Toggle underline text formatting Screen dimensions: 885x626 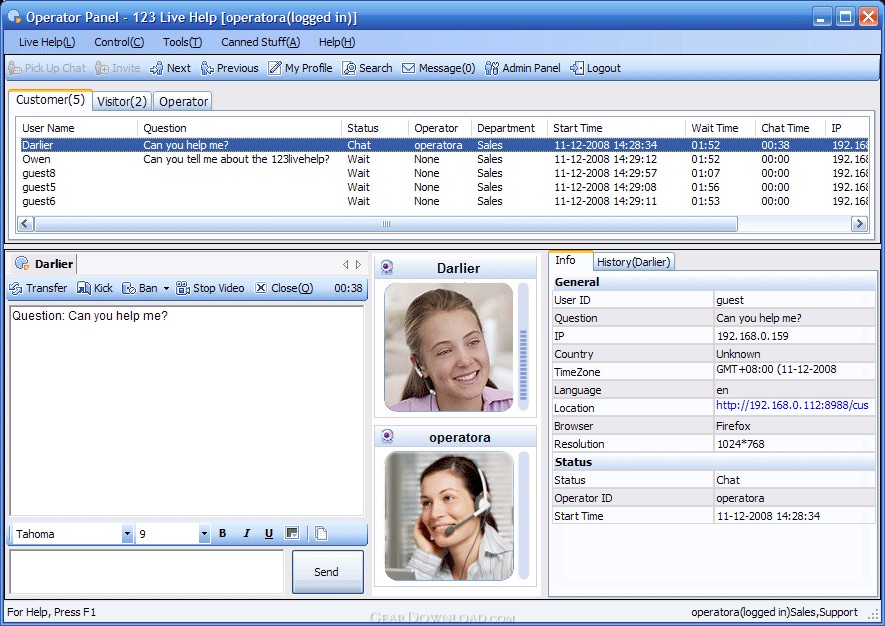point(269,534)
